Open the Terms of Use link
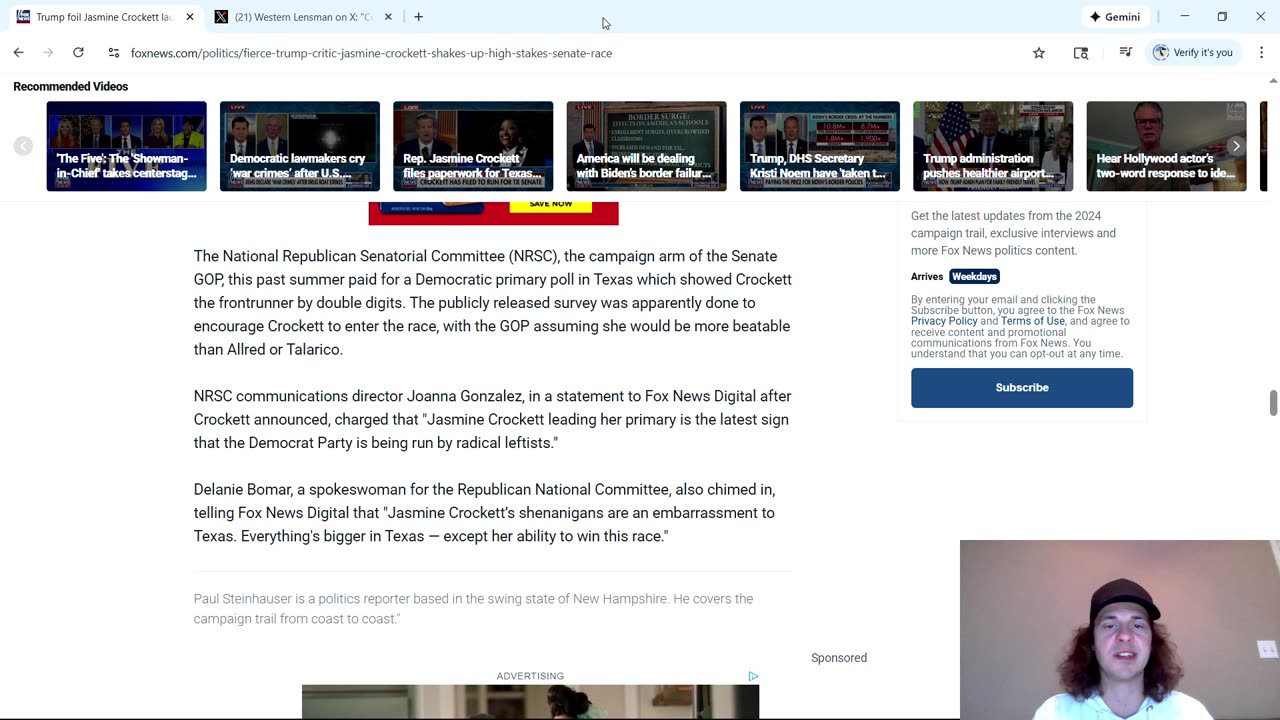Image resolution: width=1280 pixels, height=720 pixels. click(x=1033, y=321)
